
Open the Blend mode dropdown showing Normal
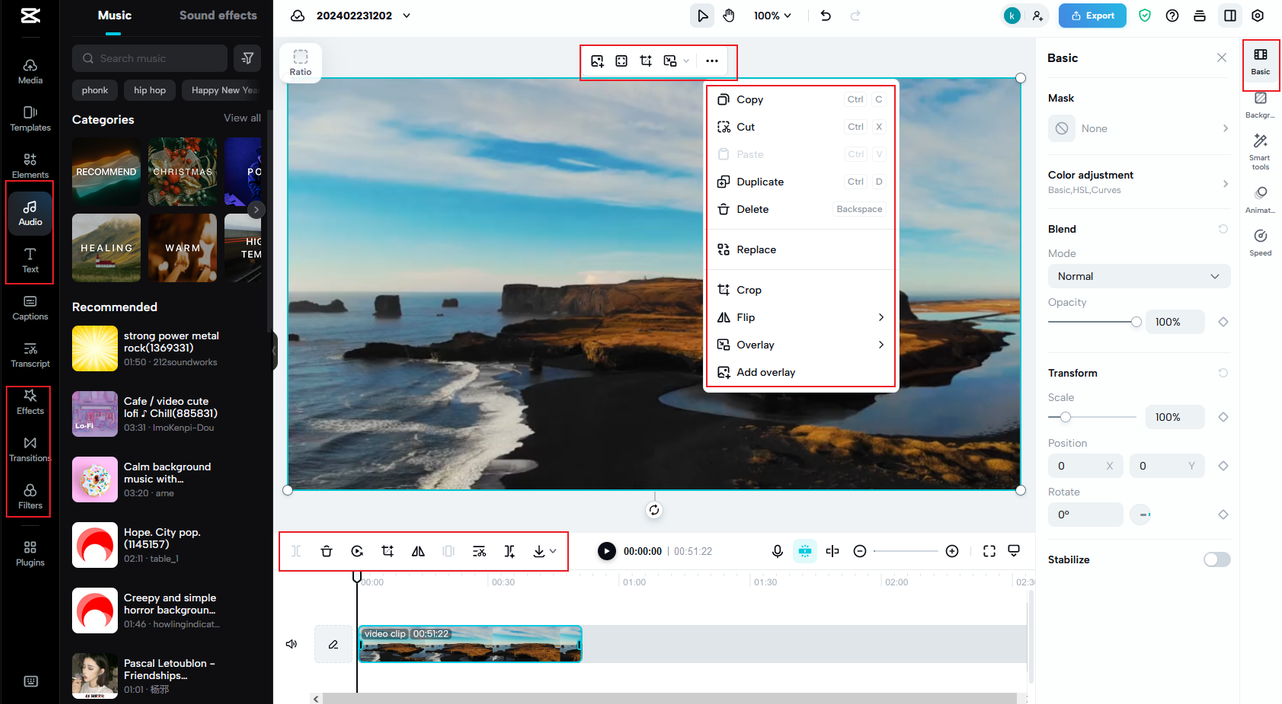pos(1138,276)
